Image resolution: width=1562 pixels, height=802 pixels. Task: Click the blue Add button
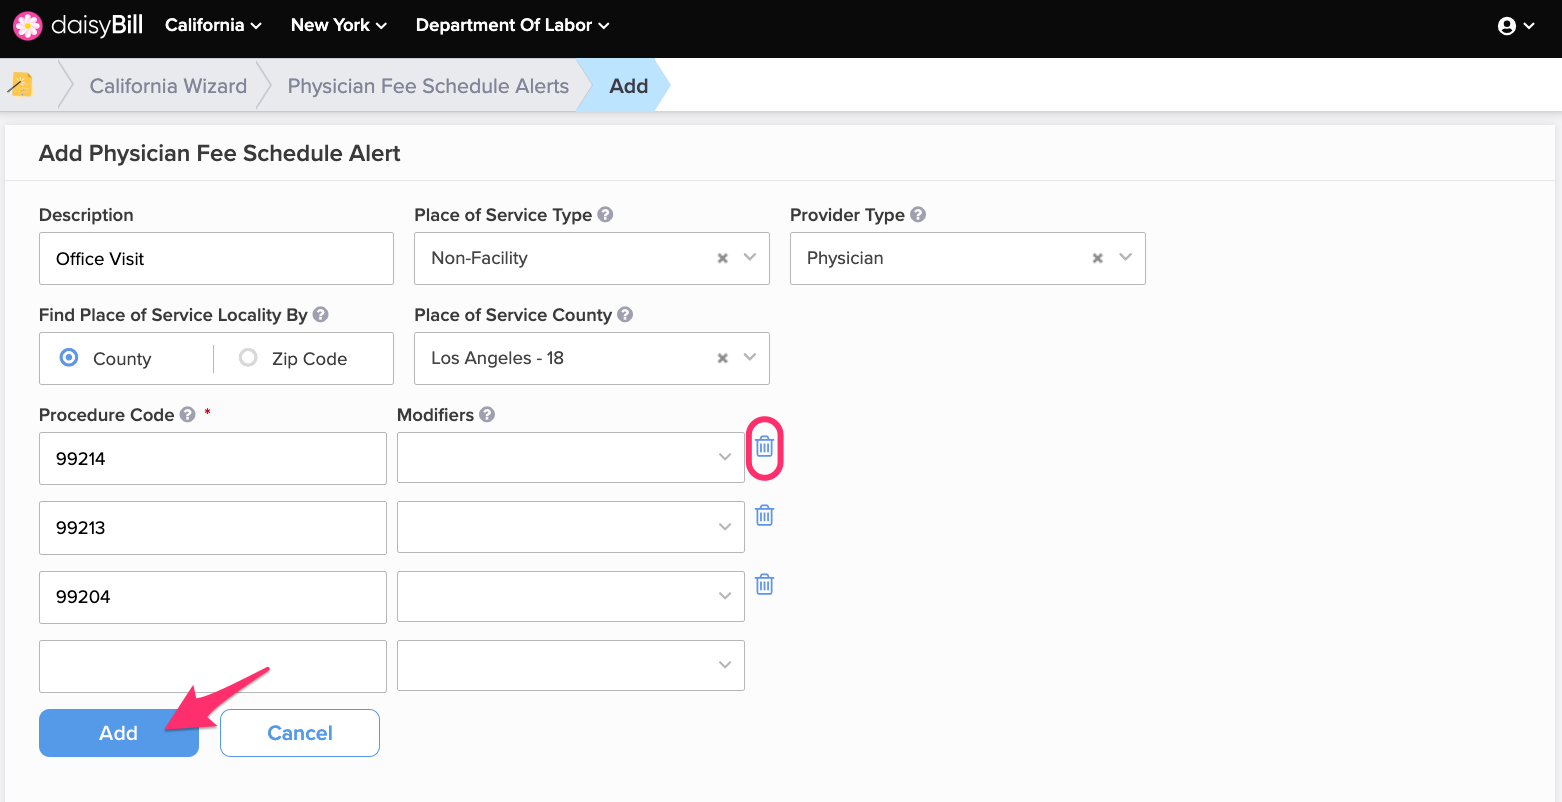(x=119, y=733)
